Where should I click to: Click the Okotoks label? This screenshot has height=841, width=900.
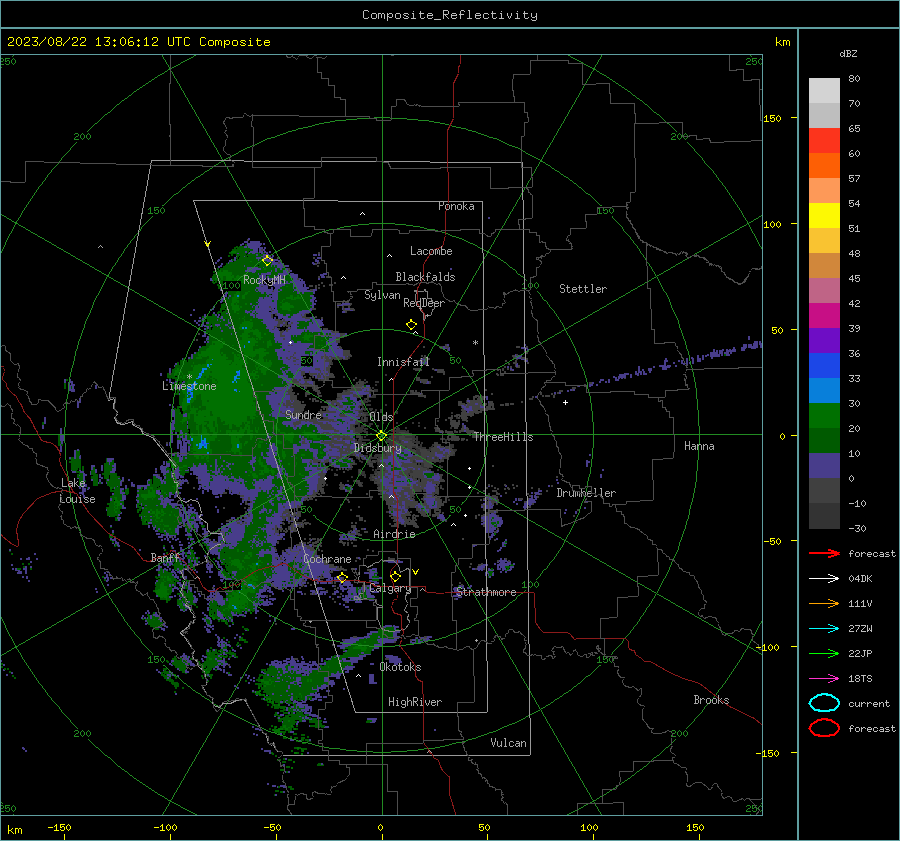pos(400,667)
